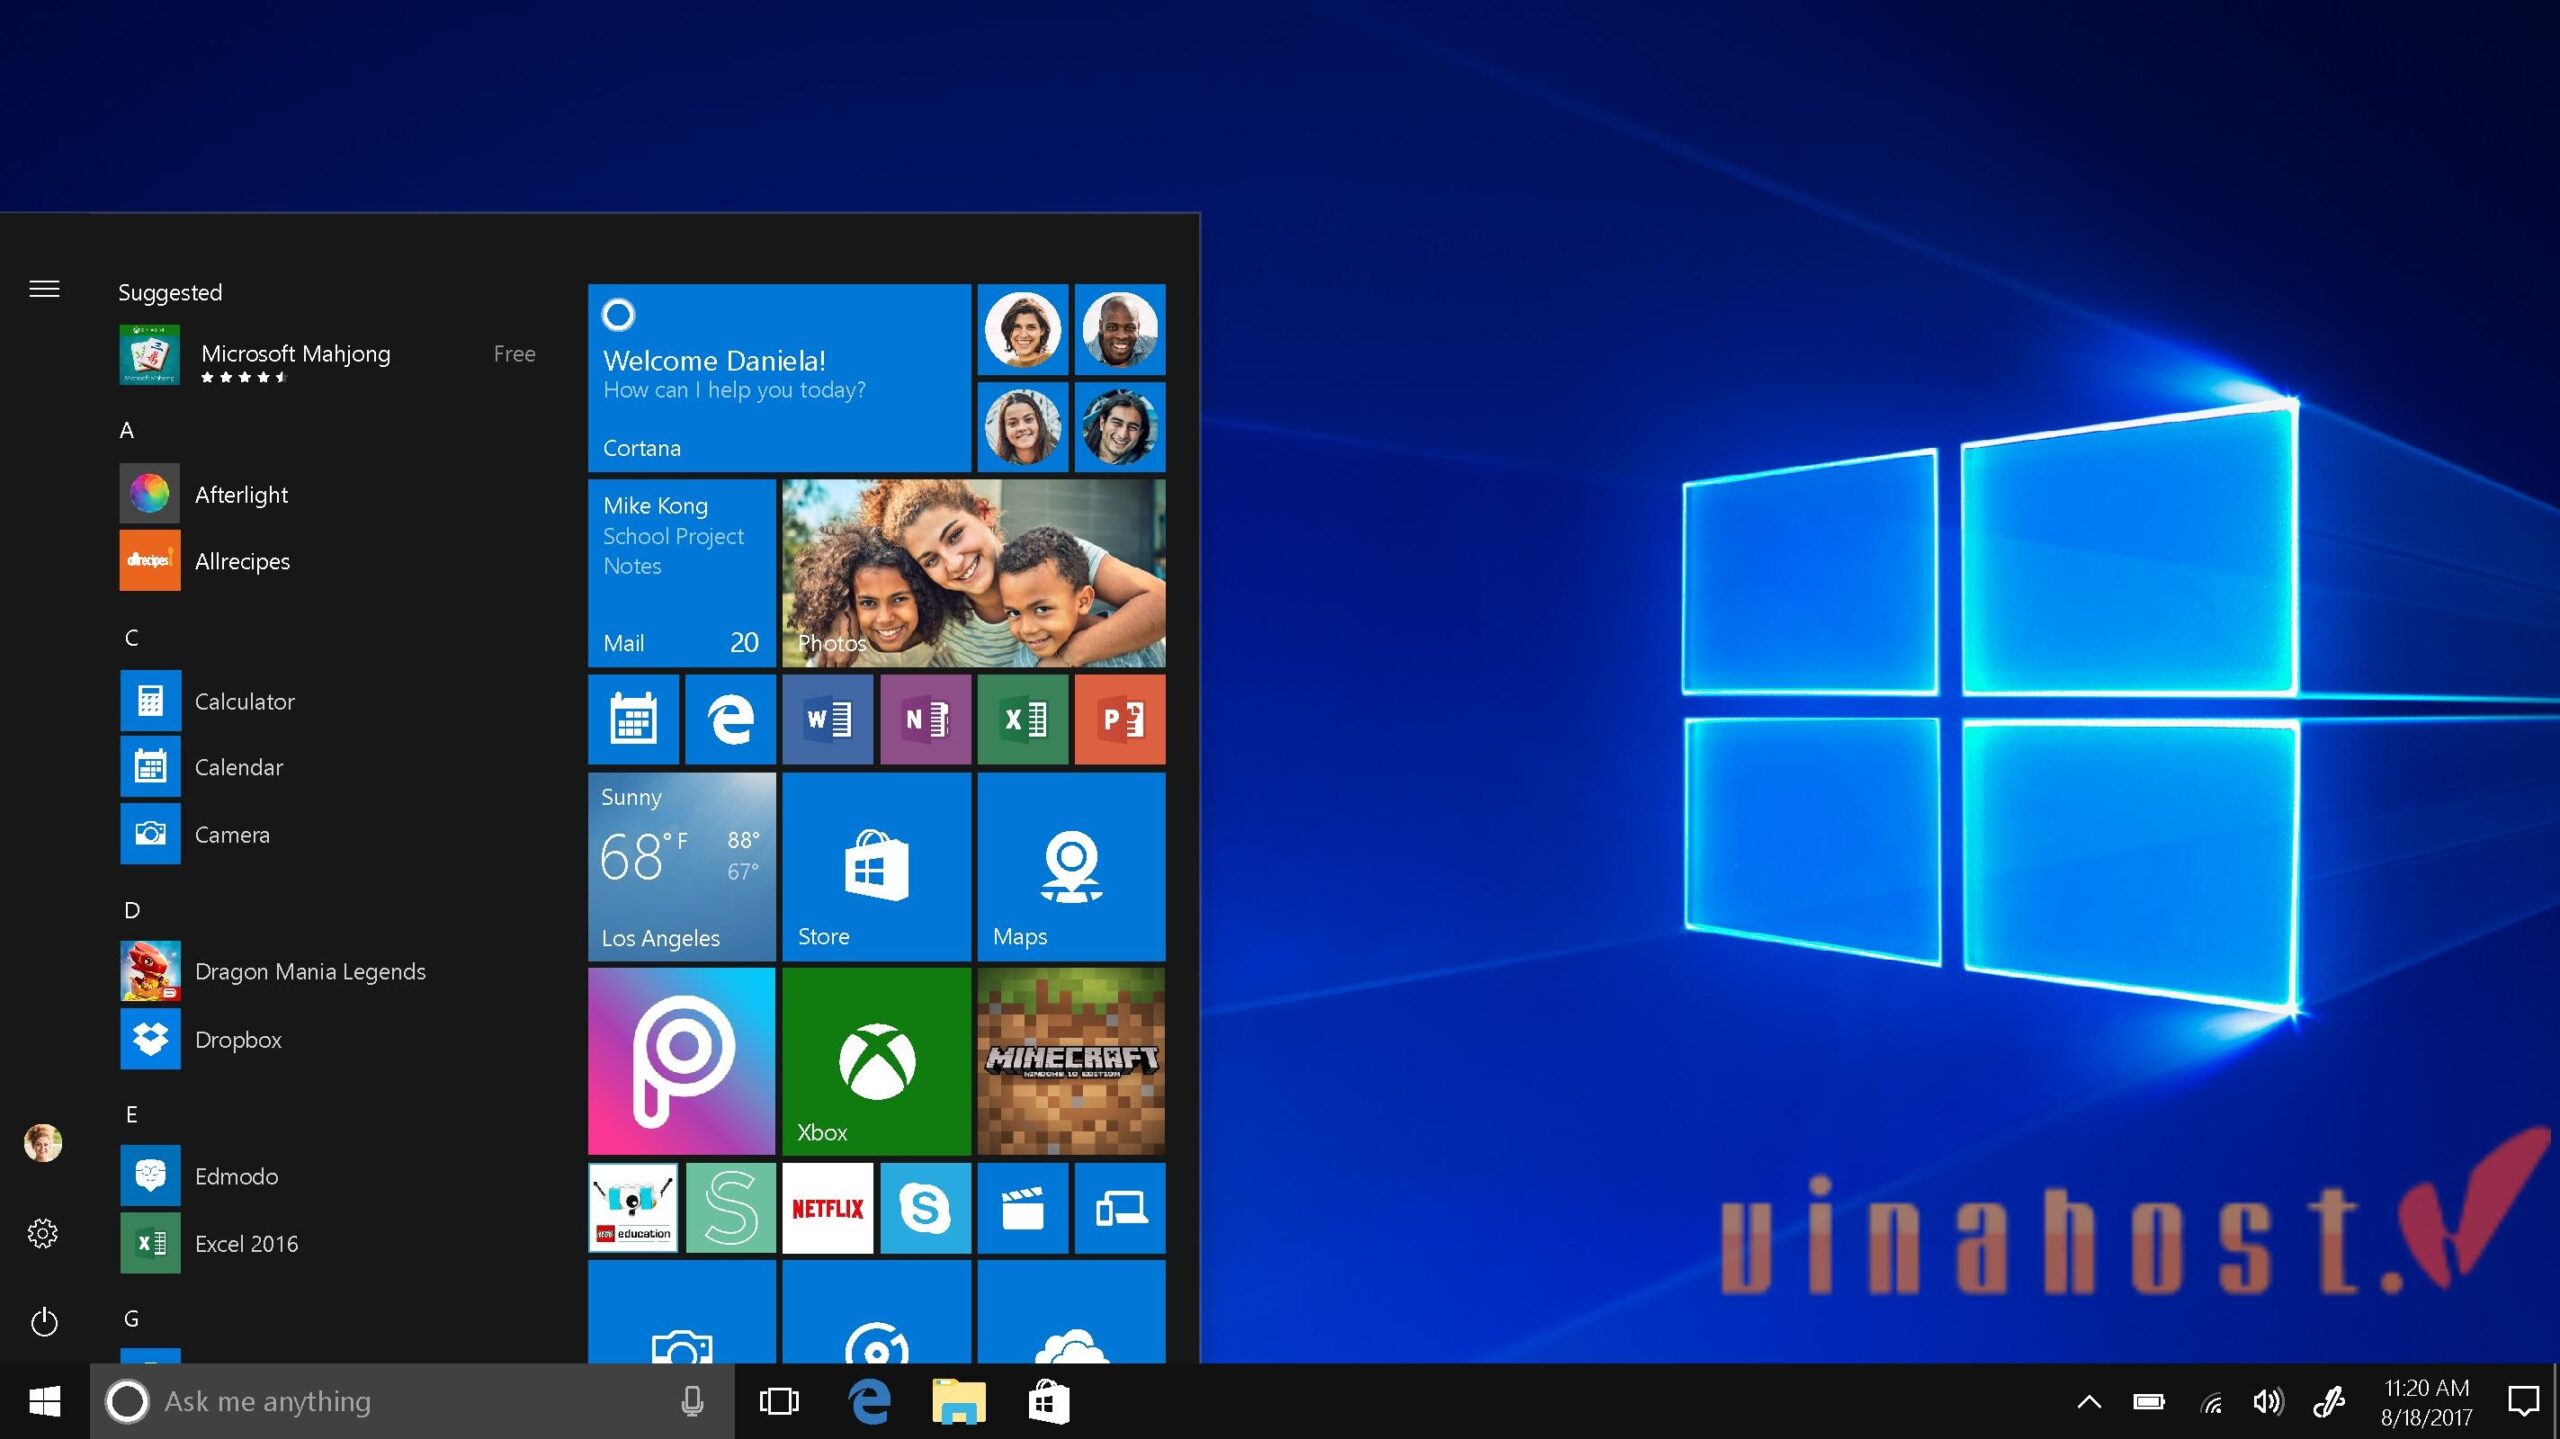Viewport: 2560px width, 1439px height.
Task: Click the microphone icon in the search box
Action: click(692, 1401)
